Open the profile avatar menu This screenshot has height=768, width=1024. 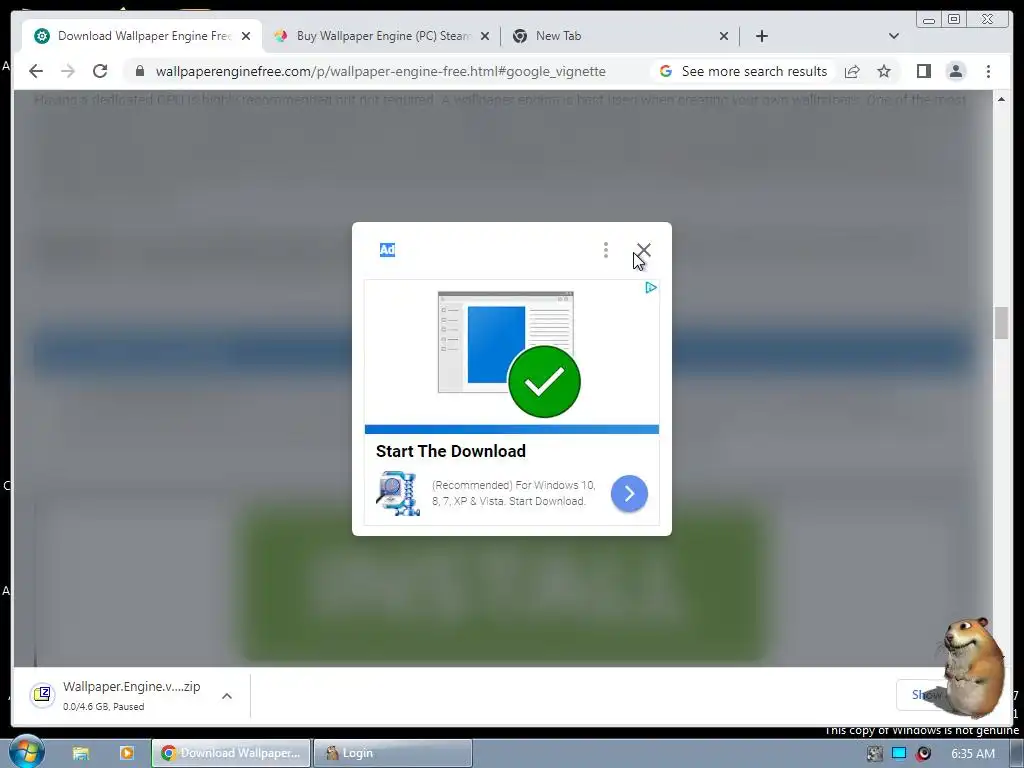[x=955, y=71]
